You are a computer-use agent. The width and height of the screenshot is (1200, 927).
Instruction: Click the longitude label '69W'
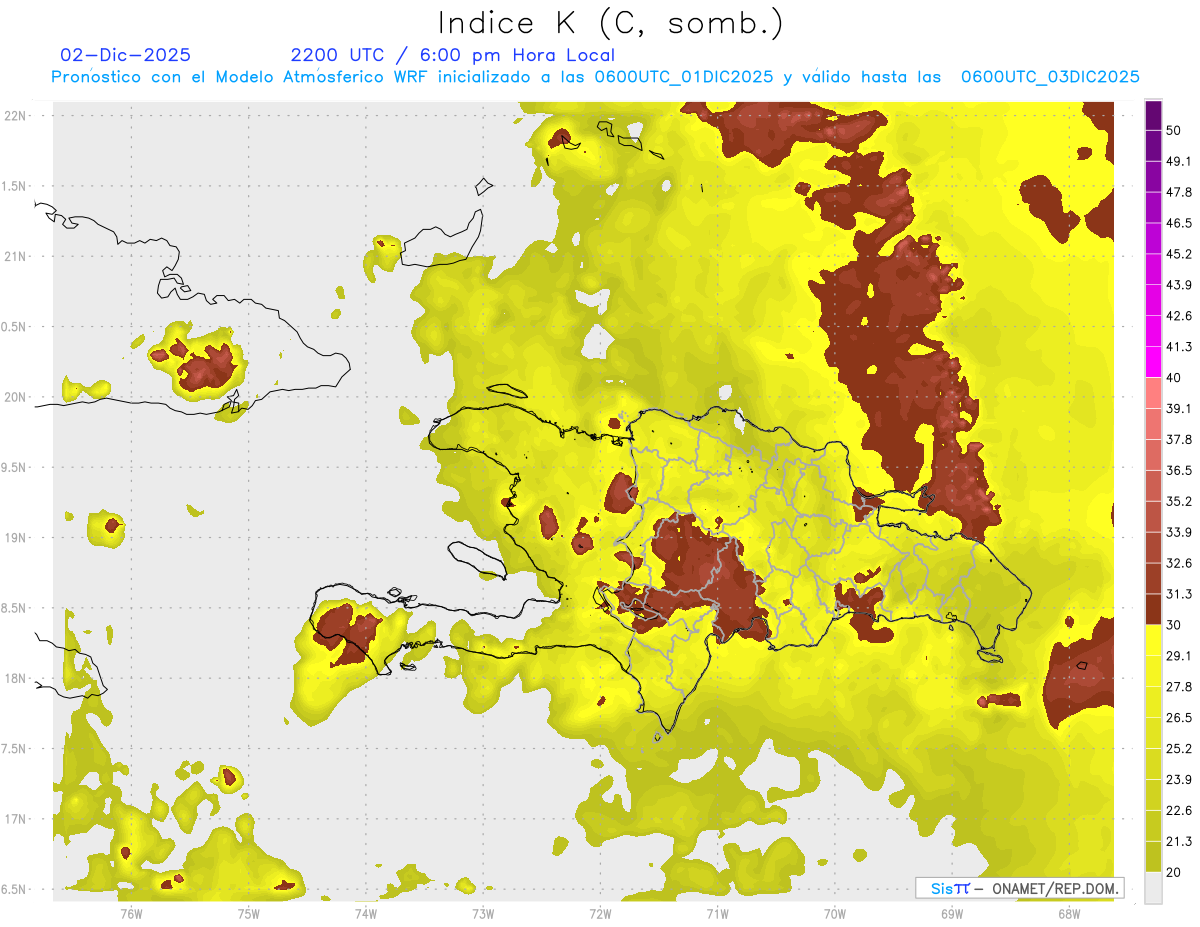[x=952, y=912]
